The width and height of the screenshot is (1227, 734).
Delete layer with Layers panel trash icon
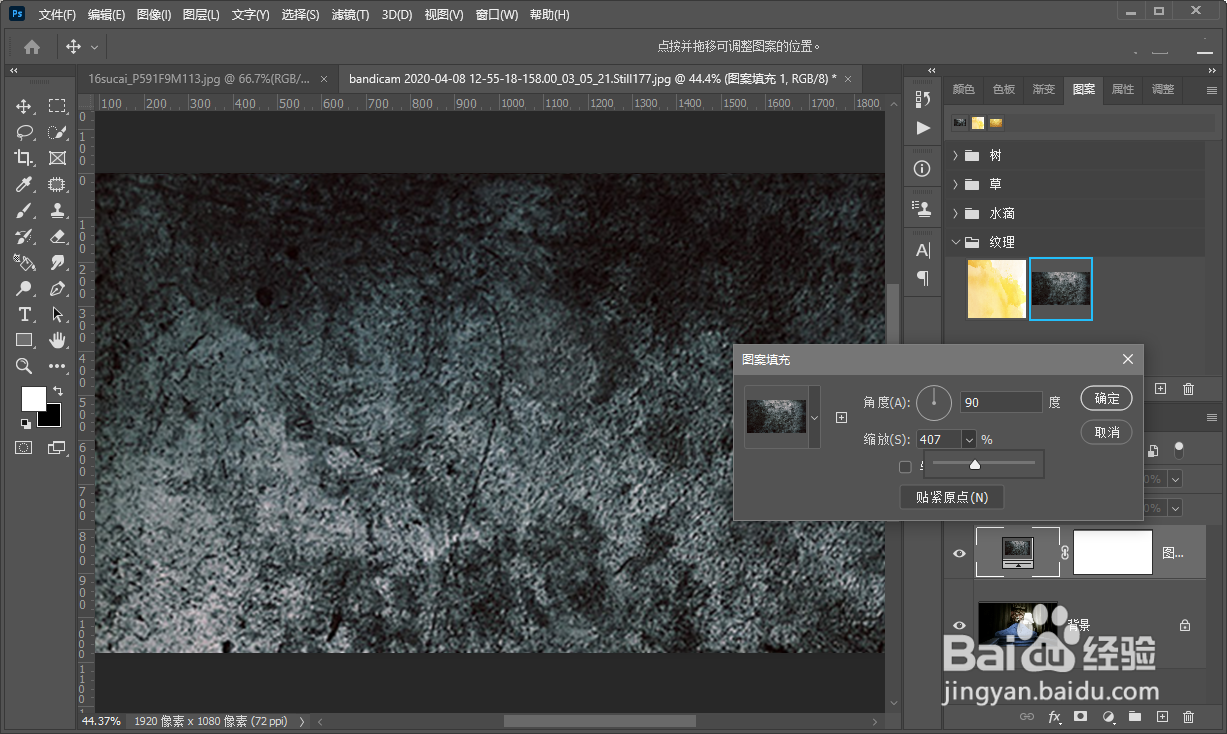1188,717
